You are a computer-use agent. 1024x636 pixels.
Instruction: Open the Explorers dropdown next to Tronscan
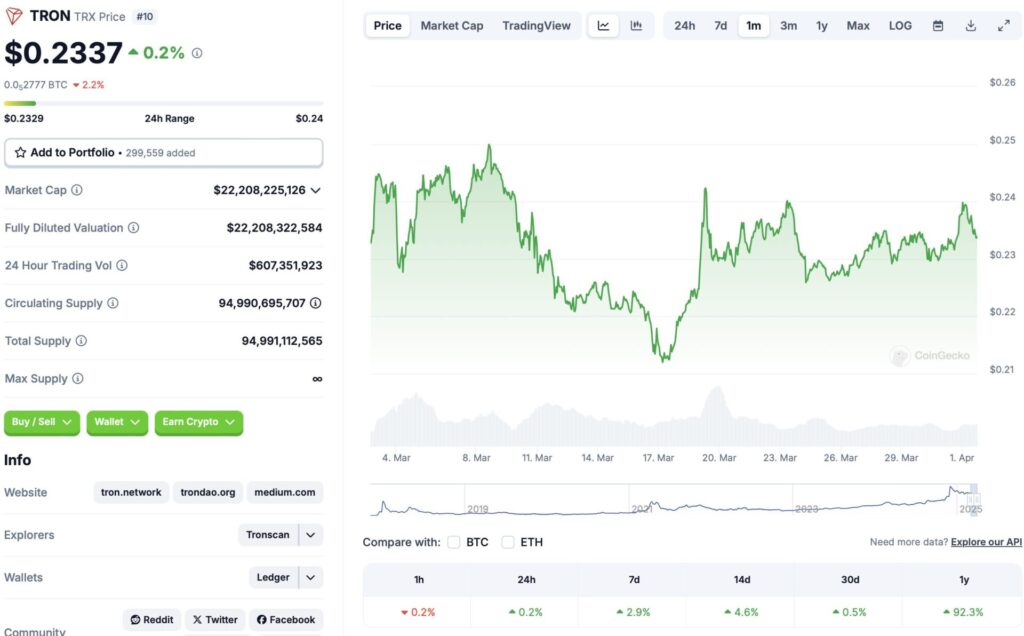click(310, 535)
